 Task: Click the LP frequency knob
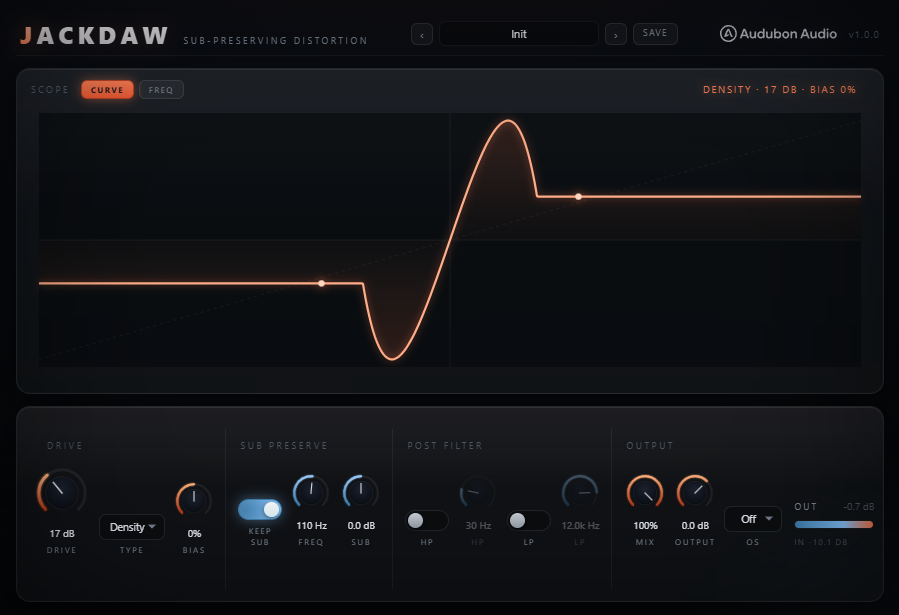tap(580, 492)
